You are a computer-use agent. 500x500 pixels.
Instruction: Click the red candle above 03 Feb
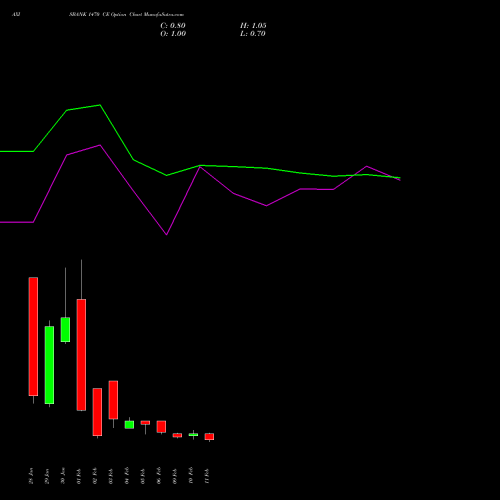[113, 400]
